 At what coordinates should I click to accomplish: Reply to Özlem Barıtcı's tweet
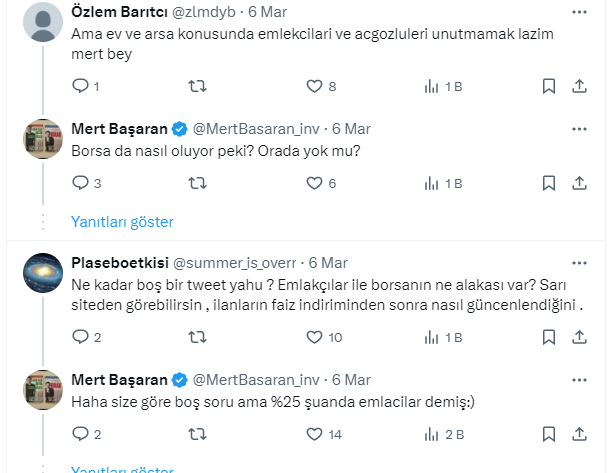coord(81,86)
